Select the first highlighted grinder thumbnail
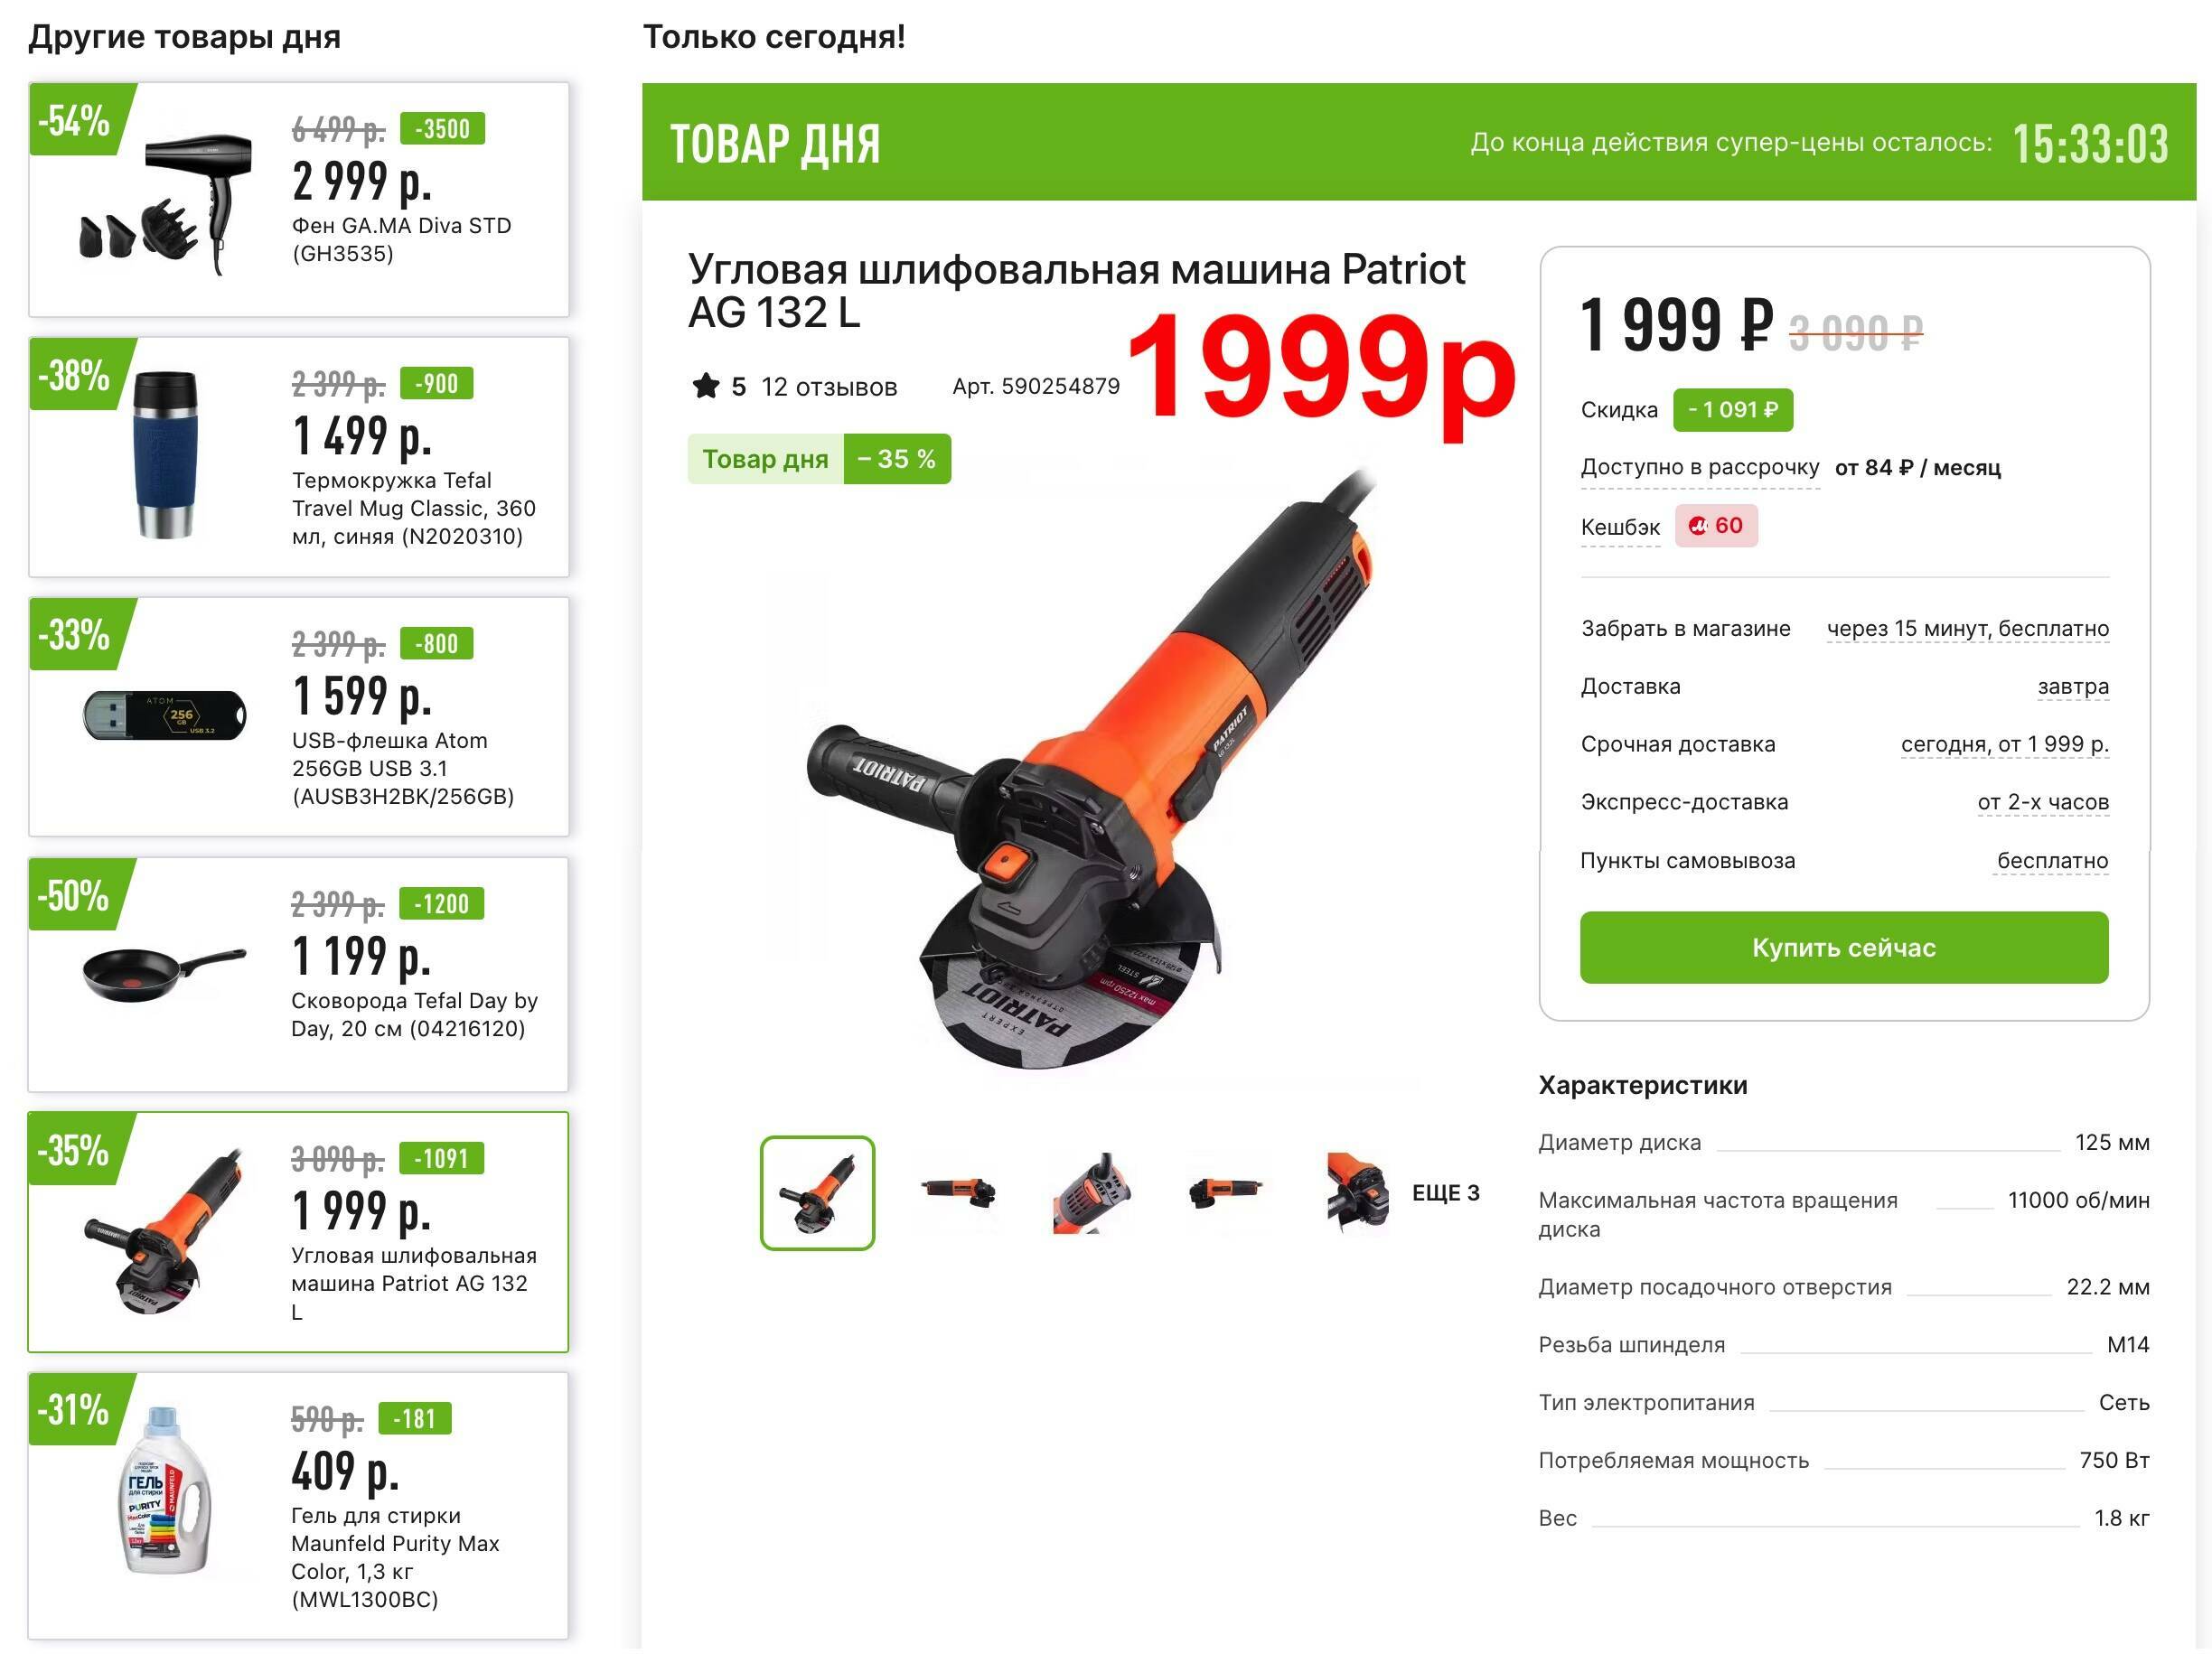Screen dimensions: 2212x1654 point(817,1192)
